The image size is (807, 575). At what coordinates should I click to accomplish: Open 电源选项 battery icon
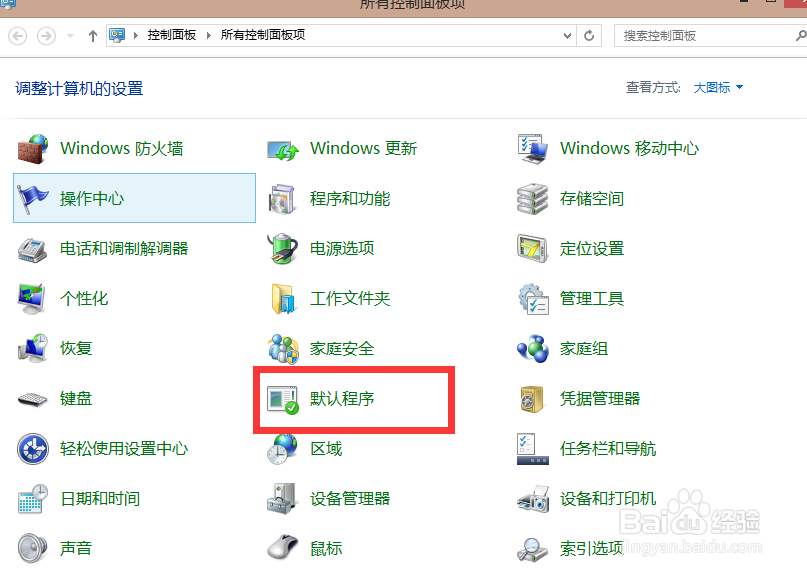282,249
